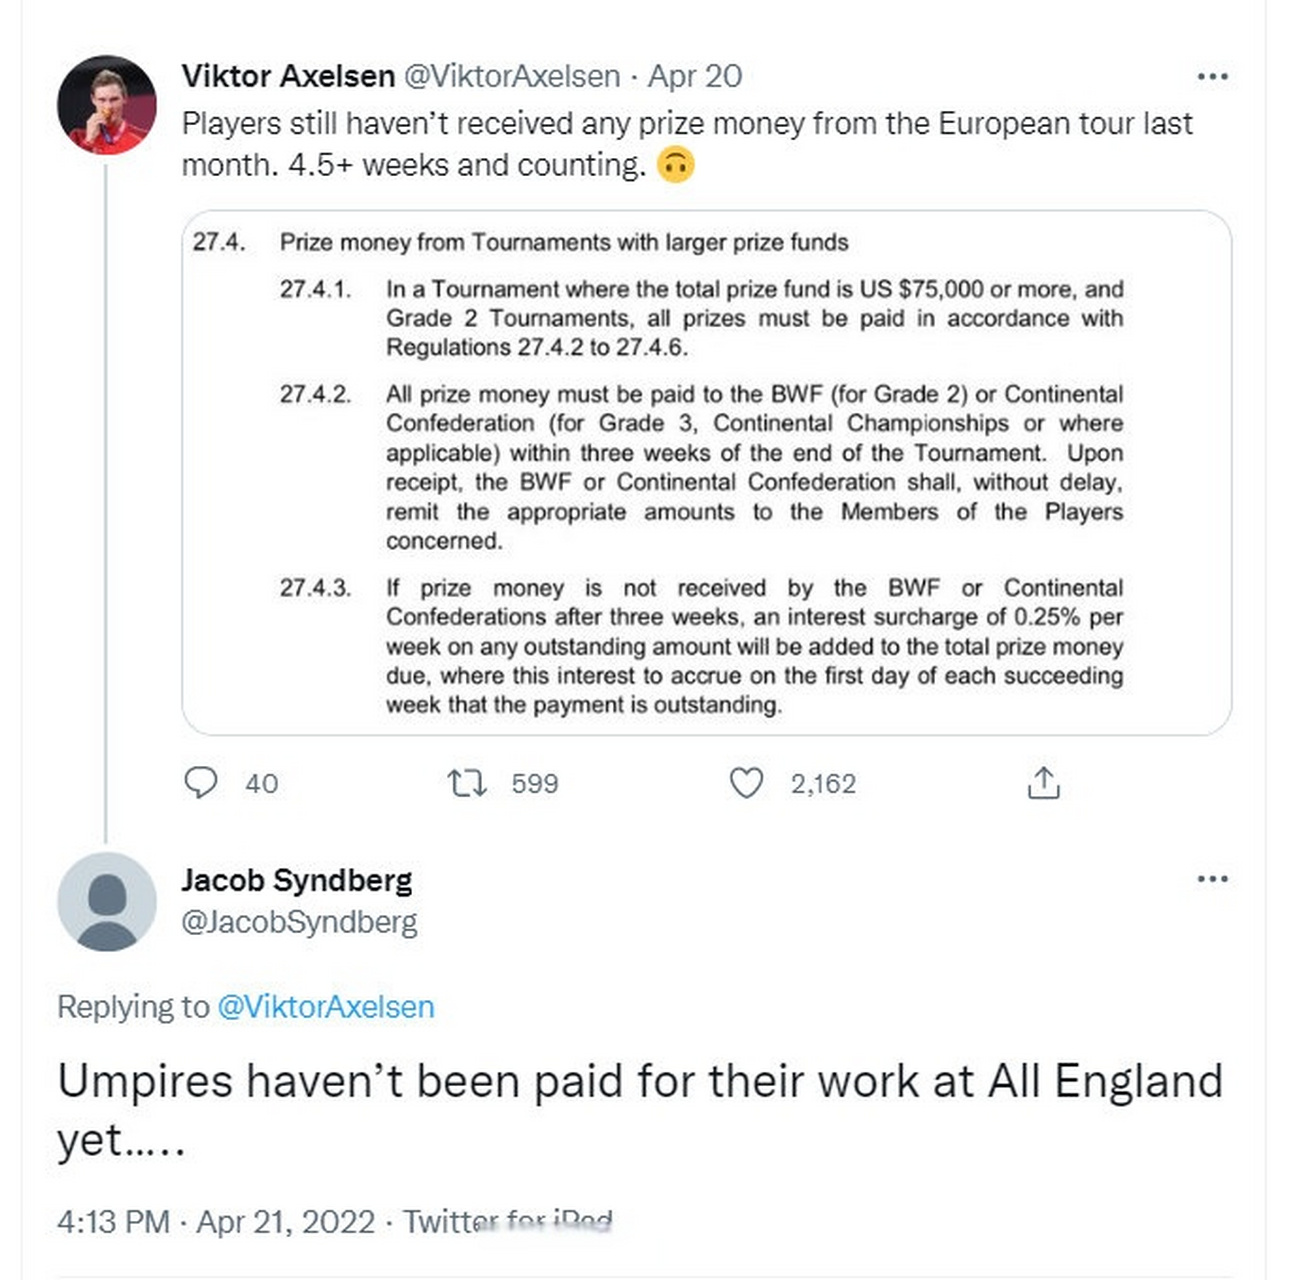The image size is (1297, 1280).
Task: Click the retweet icon
Action: 466,783
